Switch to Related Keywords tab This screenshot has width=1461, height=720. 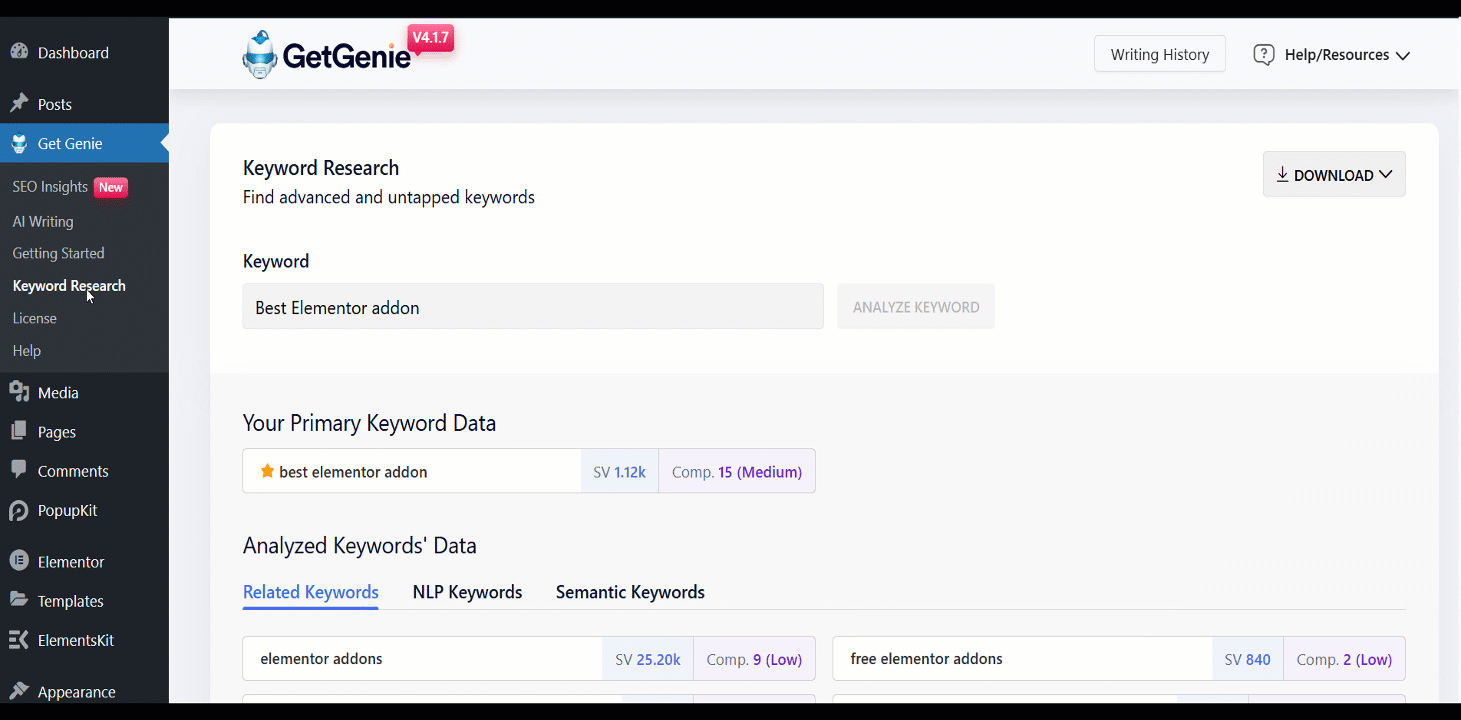point(311,592)
